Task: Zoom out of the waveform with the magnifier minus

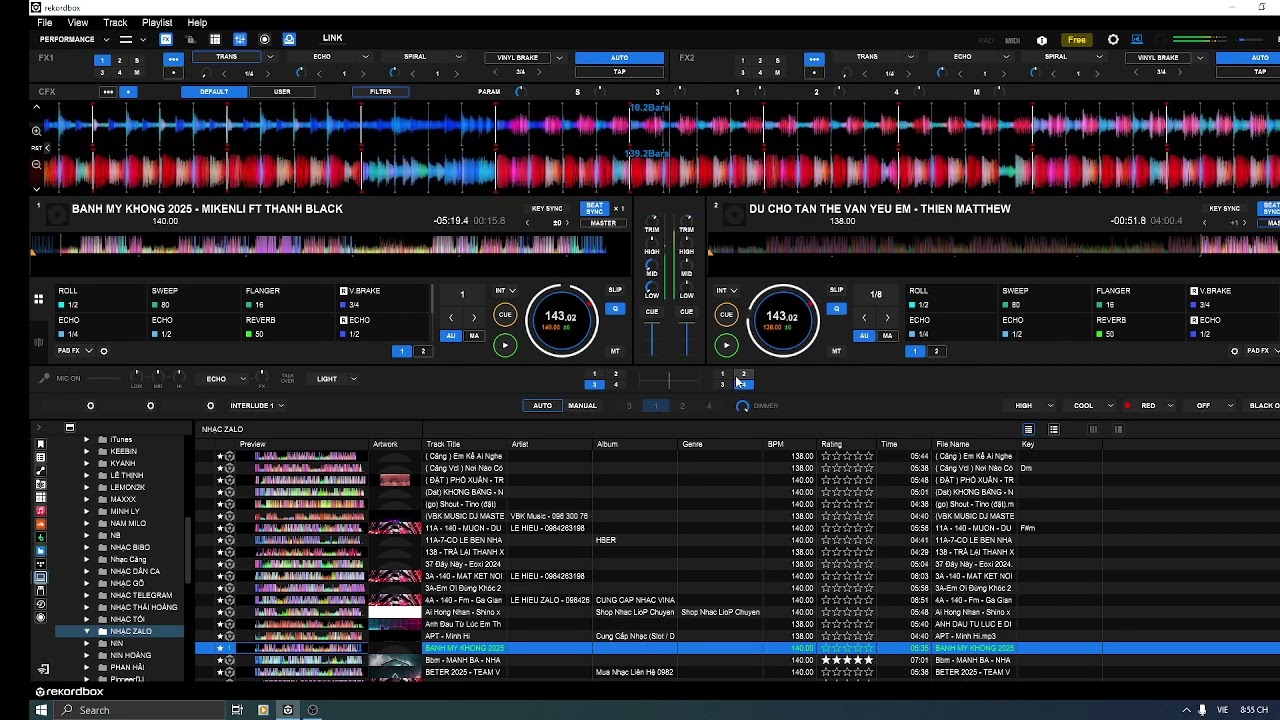Action: pyautogui.click(x=37, y=165)
